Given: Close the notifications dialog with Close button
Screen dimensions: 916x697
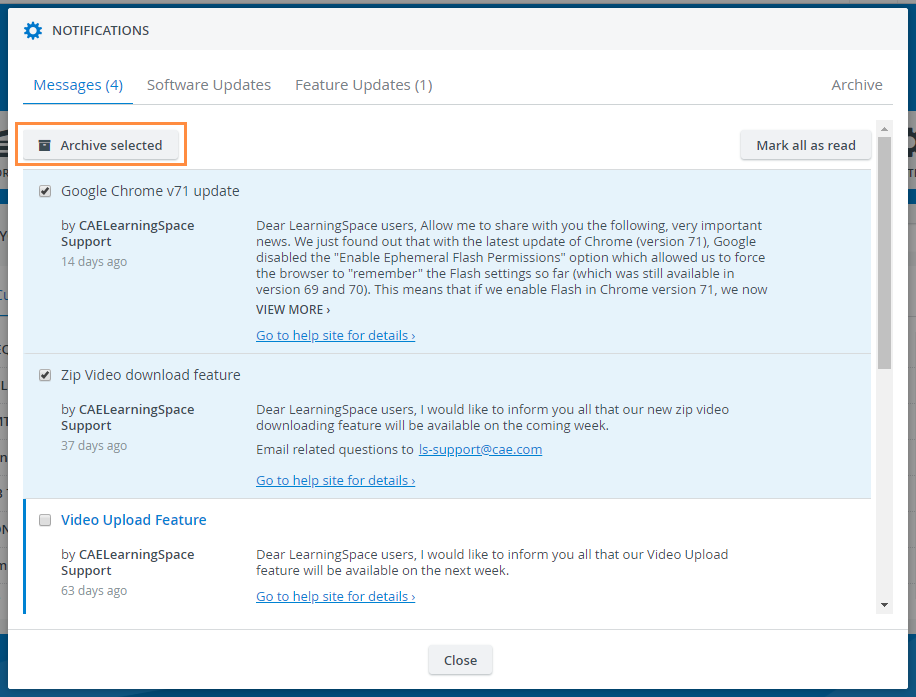Looking at the screenshot, I should 460,660.
